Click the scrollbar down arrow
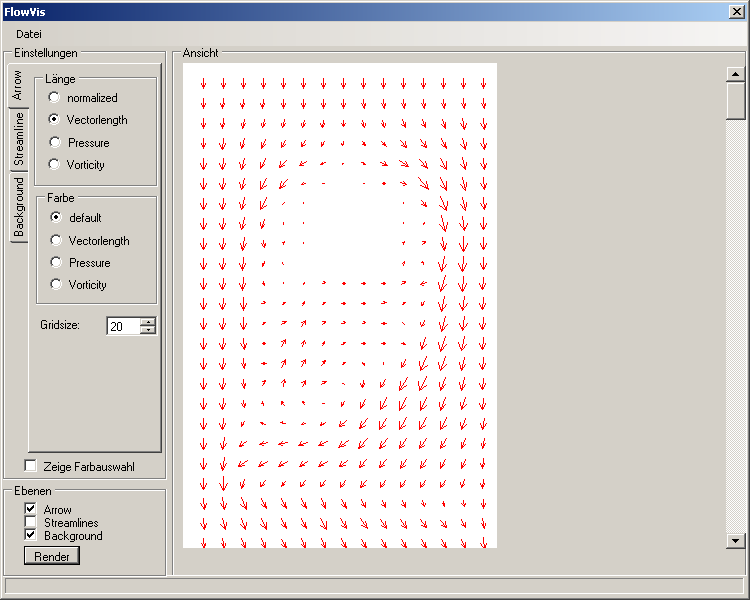 coord(735,541)
